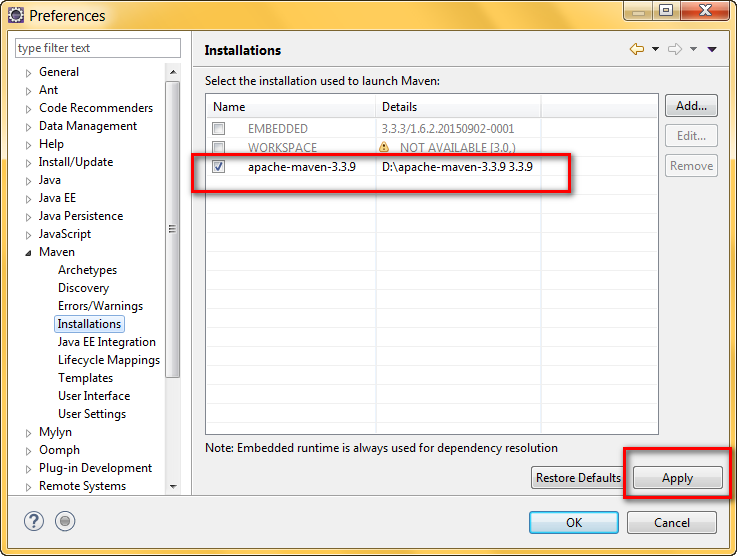Viewport: 737px width, 556px height.
Task: Uncheck the apache-maven-3.3.9 checkbox
Action: (219, 166)
